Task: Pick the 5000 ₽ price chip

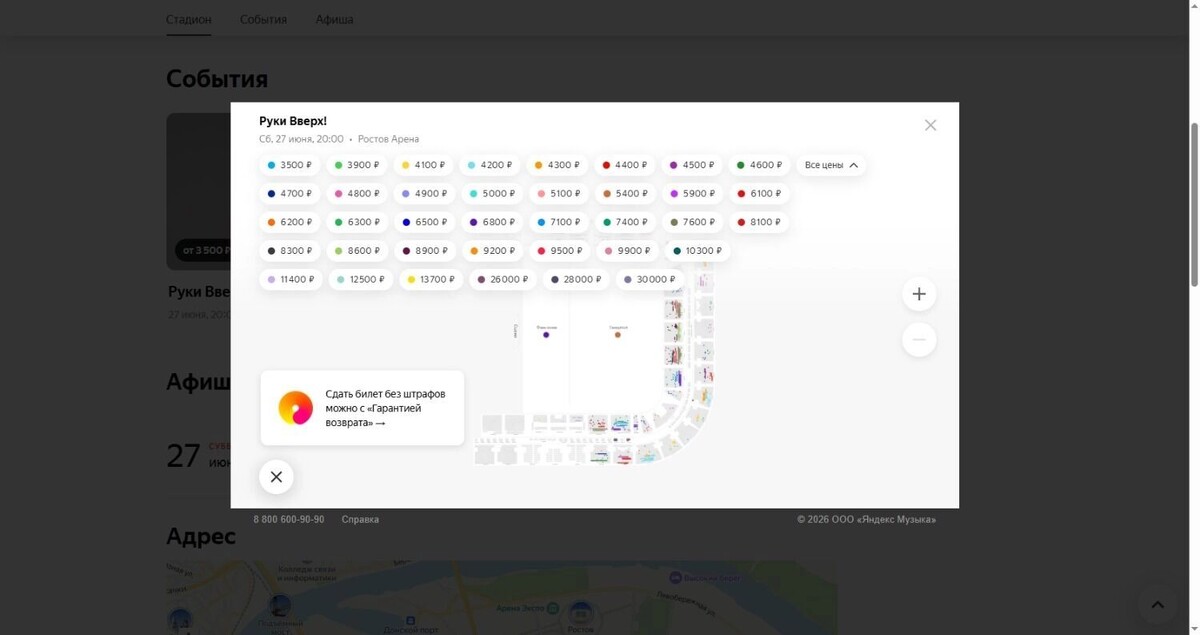Action: (492, 193)
